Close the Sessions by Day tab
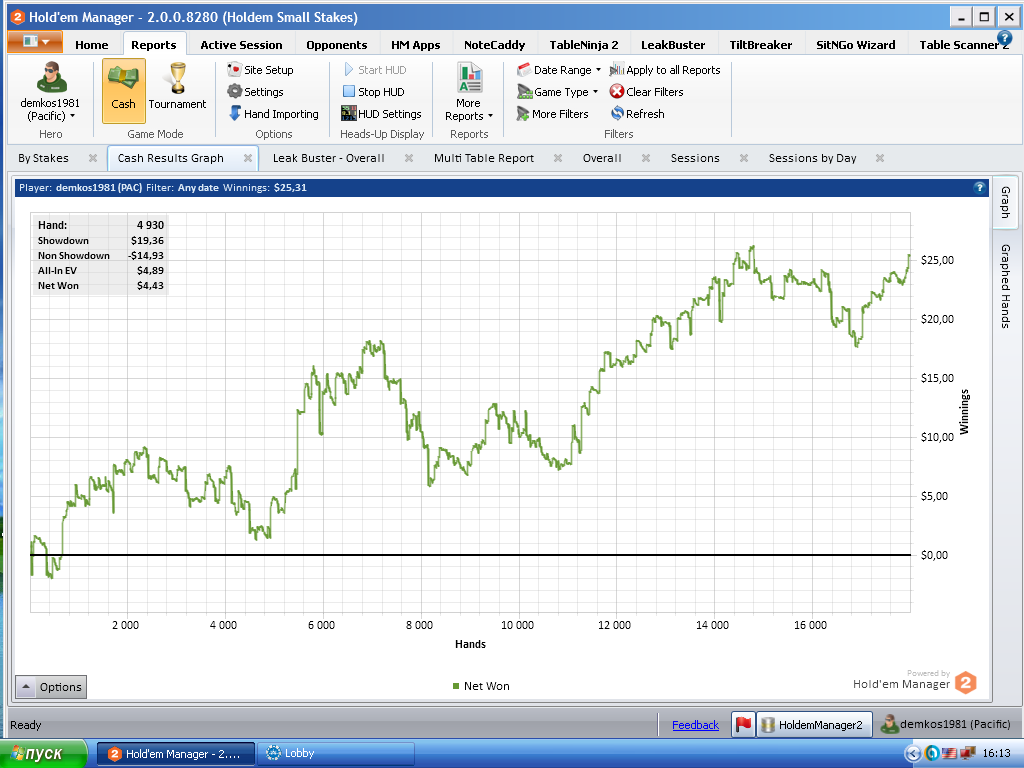1024x768 pixels. tap(880, 158)
